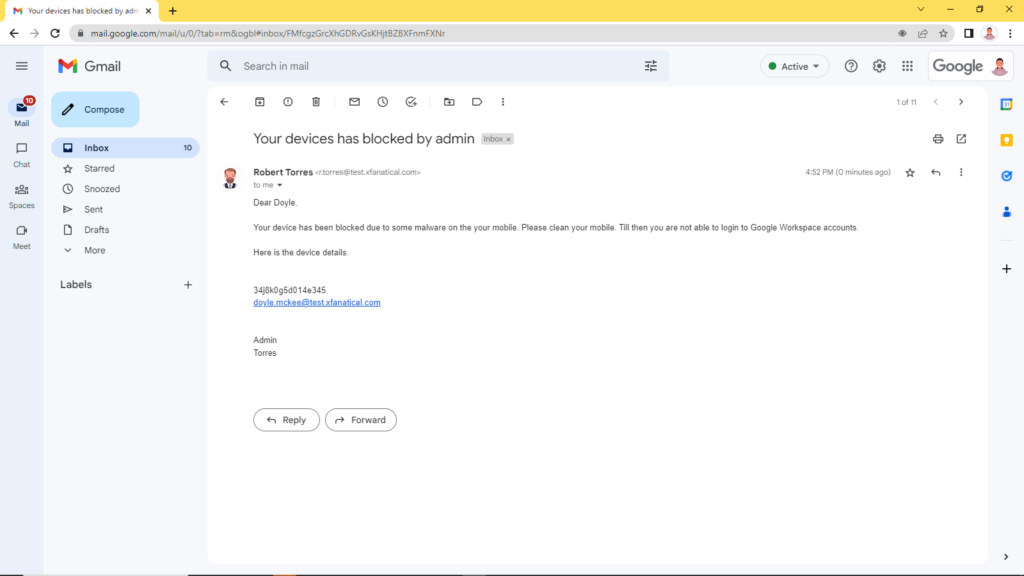Viewport: 1024px width, 576px height.
Task: Reply to the email
Action: pos(286,419)
